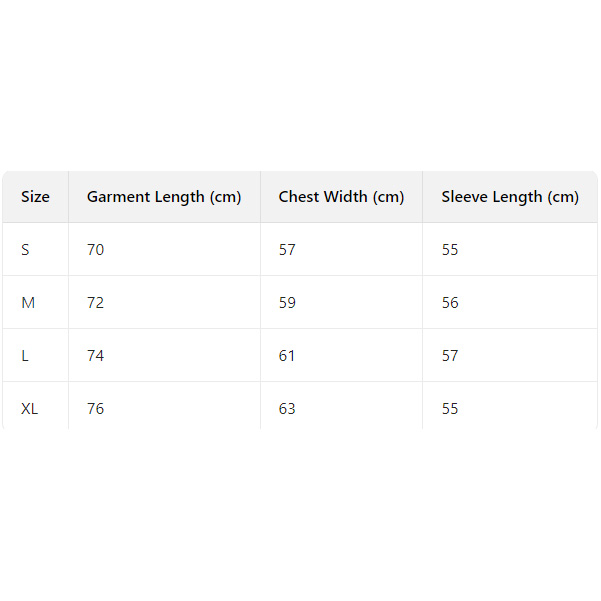Click chest width value 57
The width and height of the screenshot is (601, 601).
coord(288,250)
